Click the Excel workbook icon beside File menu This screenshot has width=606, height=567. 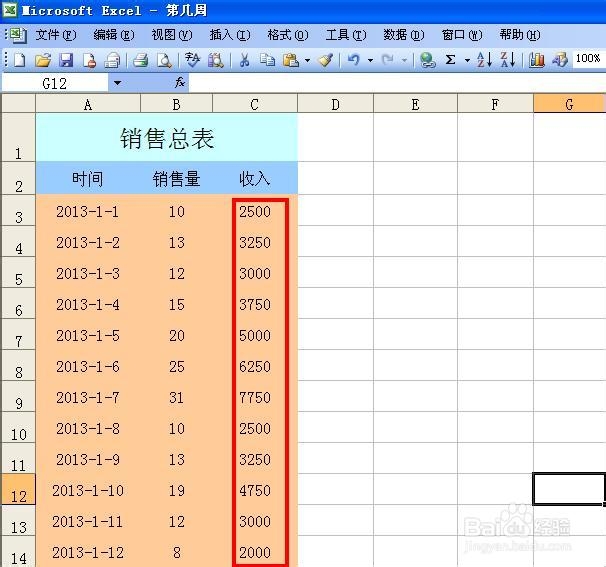tap(18, 35)
